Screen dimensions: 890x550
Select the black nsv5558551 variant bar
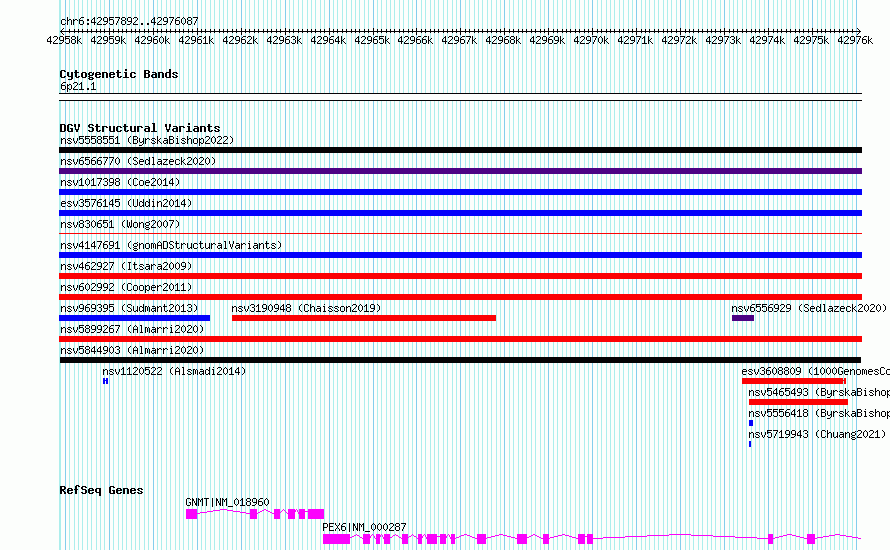point(460,150)
